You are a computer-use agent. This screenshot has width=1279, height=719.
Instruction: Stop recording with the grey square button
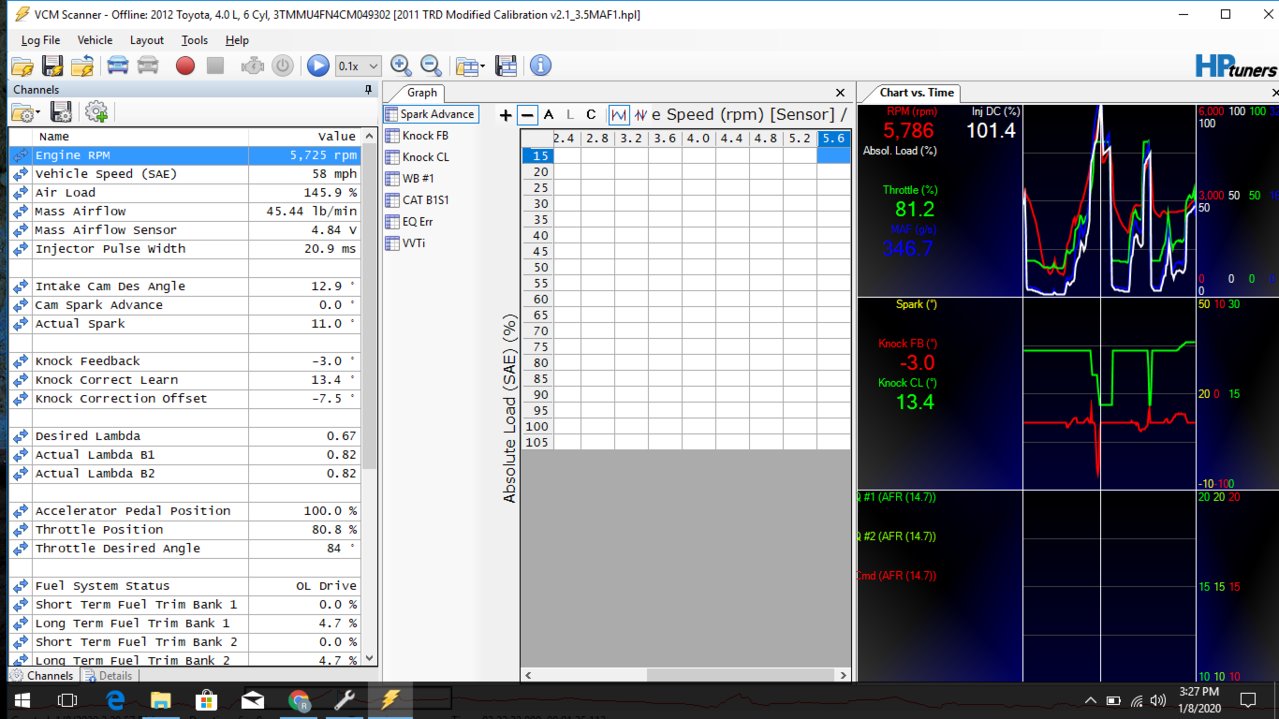pyautogui.click(x=215, y=66)
